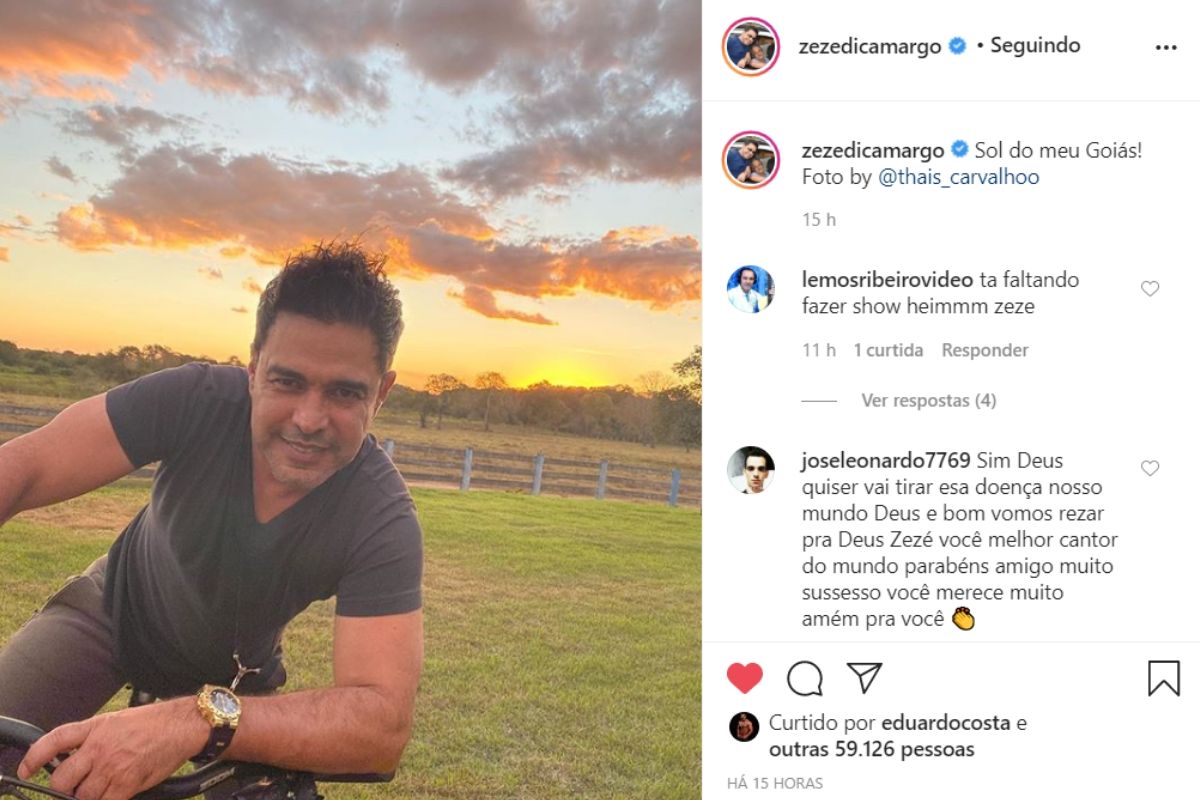Open the @thais_carvalhoo mention link

[959, 177]
